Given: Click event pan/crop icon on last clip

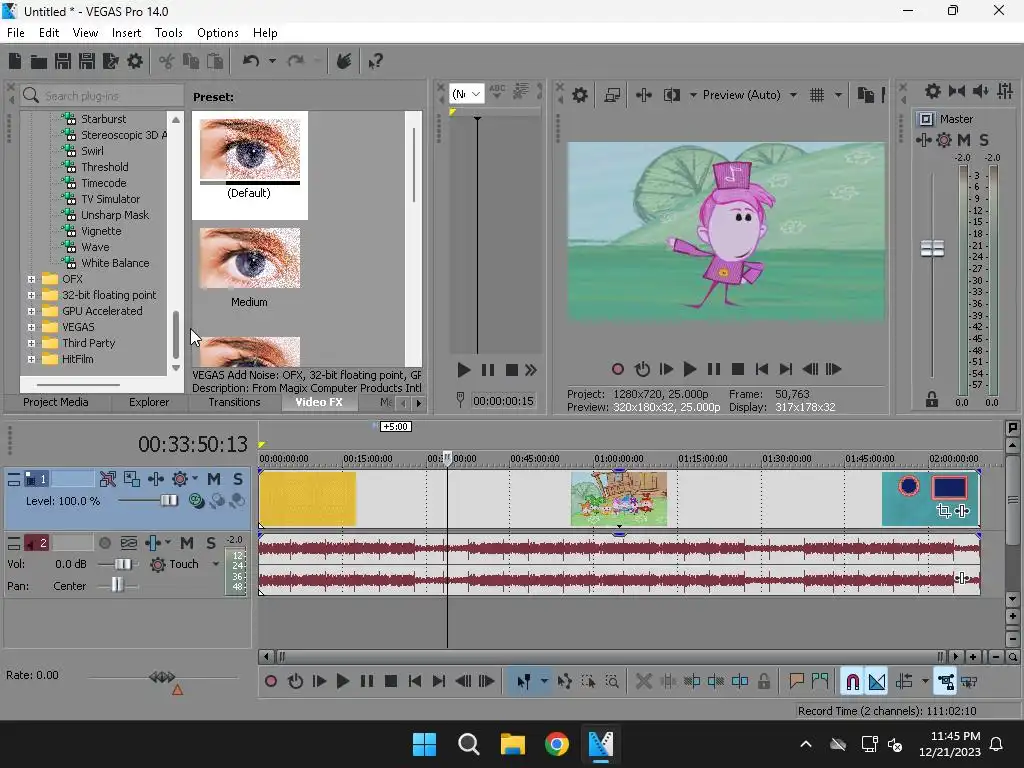Looking at the screenshot, I should (x=943, y=511).
